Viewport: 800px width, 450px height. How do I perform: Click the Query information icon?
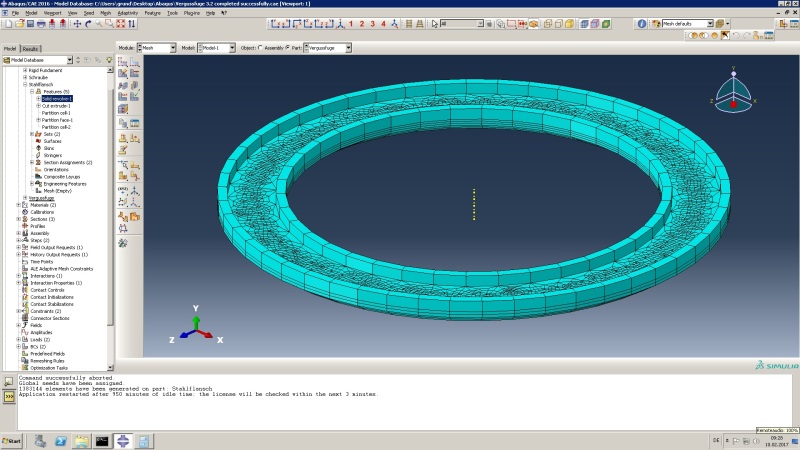[642, 24]
